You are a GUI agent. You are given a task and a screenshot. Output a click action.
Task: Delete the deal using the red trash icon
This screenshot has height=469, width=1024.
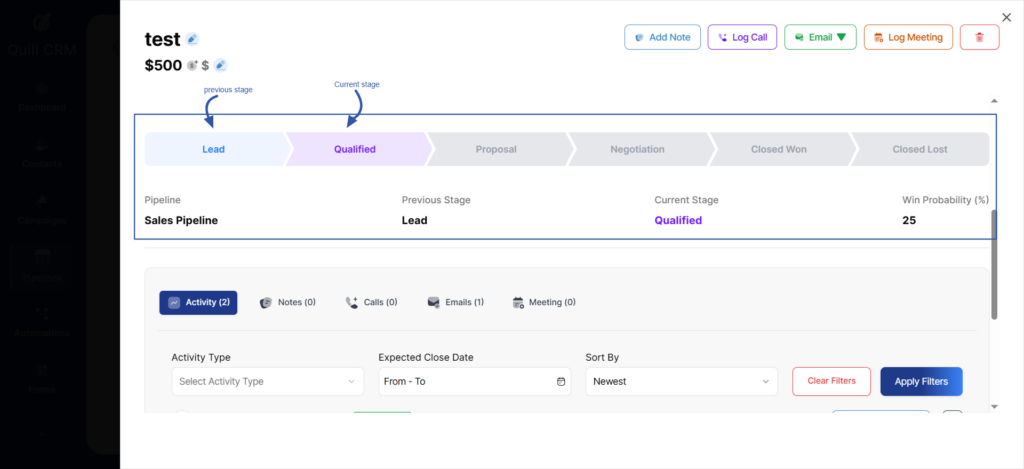pyautogui.click(x=979, y=37)
